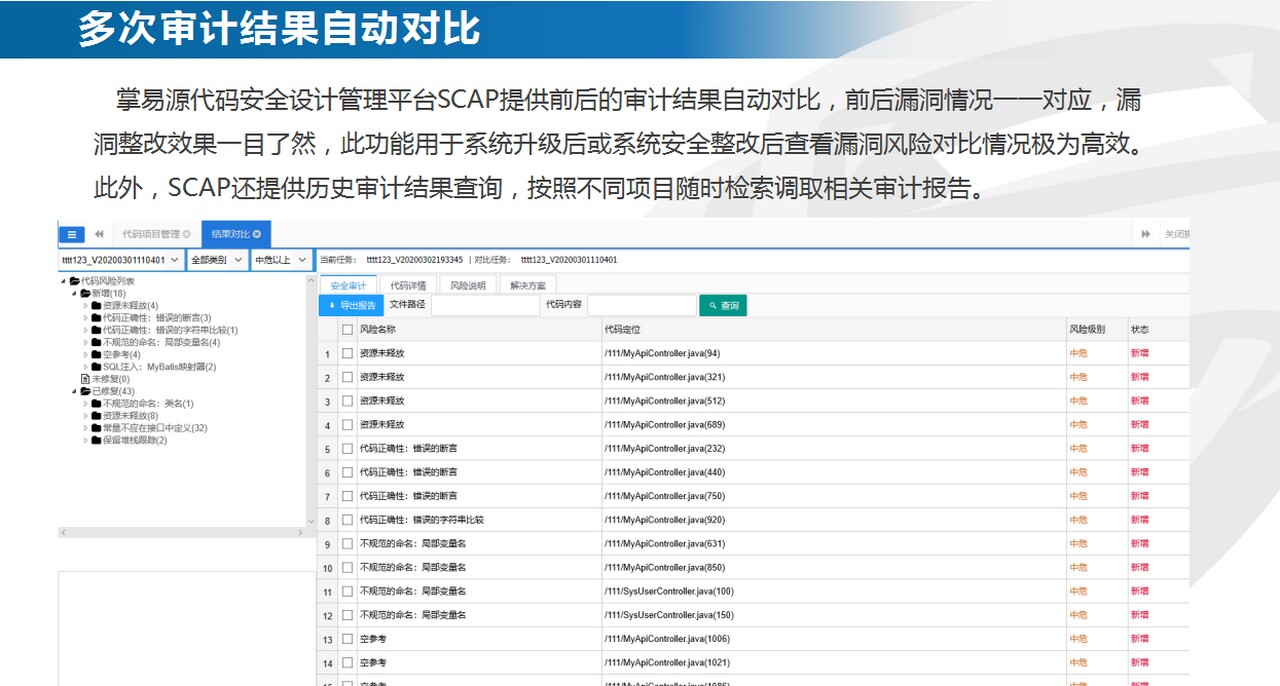The image size is (1280, 686).
Task: Open the 全部类别 category dropdown
Action: pyautogui.click(x=217, y=260)
